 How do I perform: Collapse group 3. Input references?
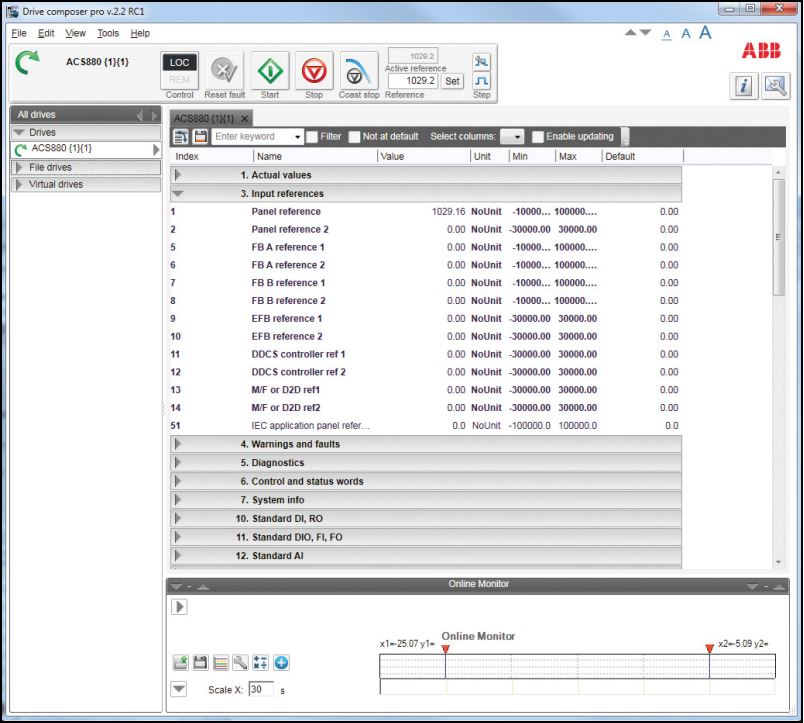[177, 193]
